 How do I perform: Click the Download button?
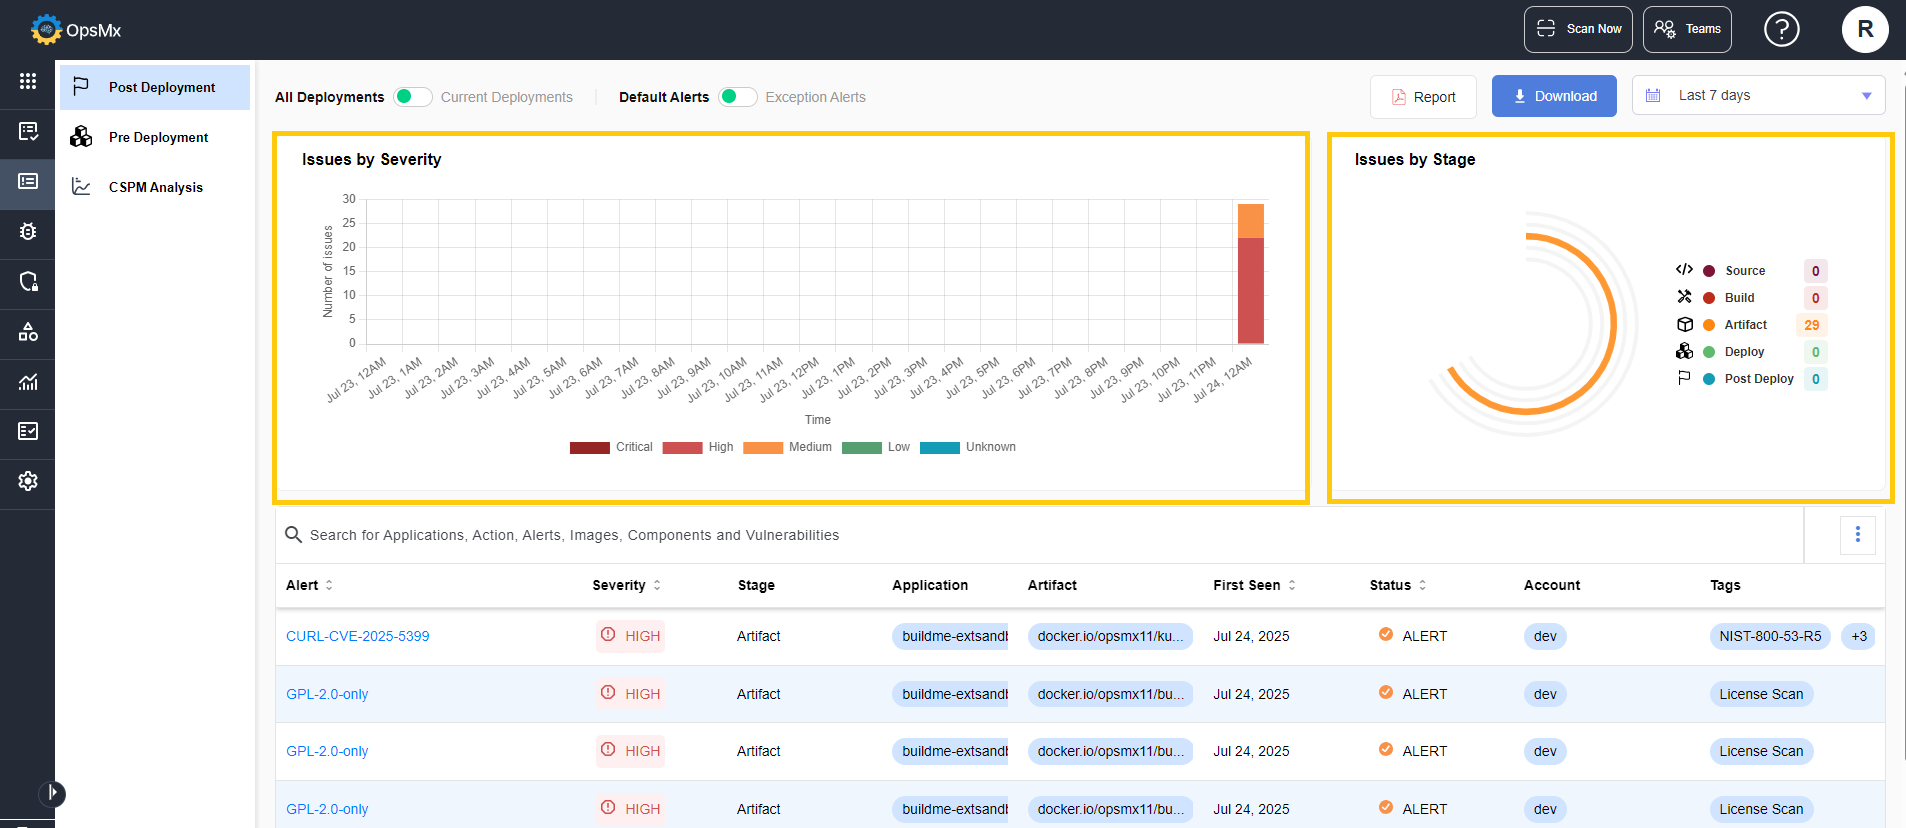[1554, 96]
